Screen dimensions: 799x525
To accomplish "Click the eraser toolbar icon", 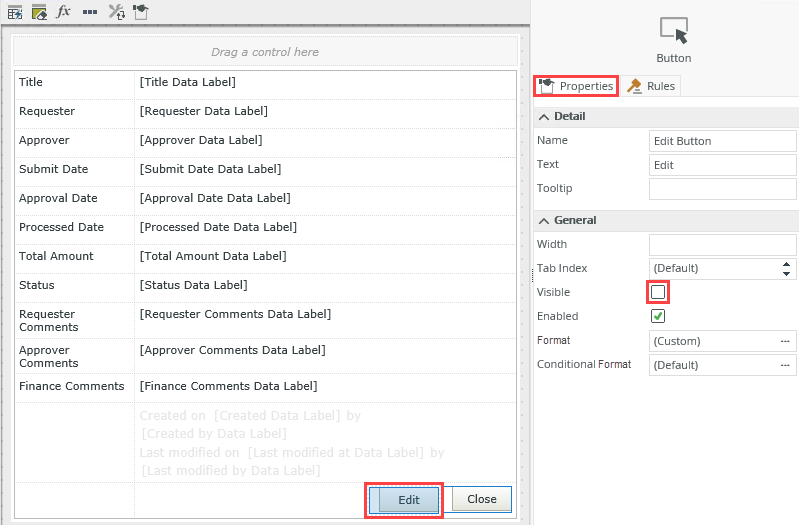I will [39, 12].
